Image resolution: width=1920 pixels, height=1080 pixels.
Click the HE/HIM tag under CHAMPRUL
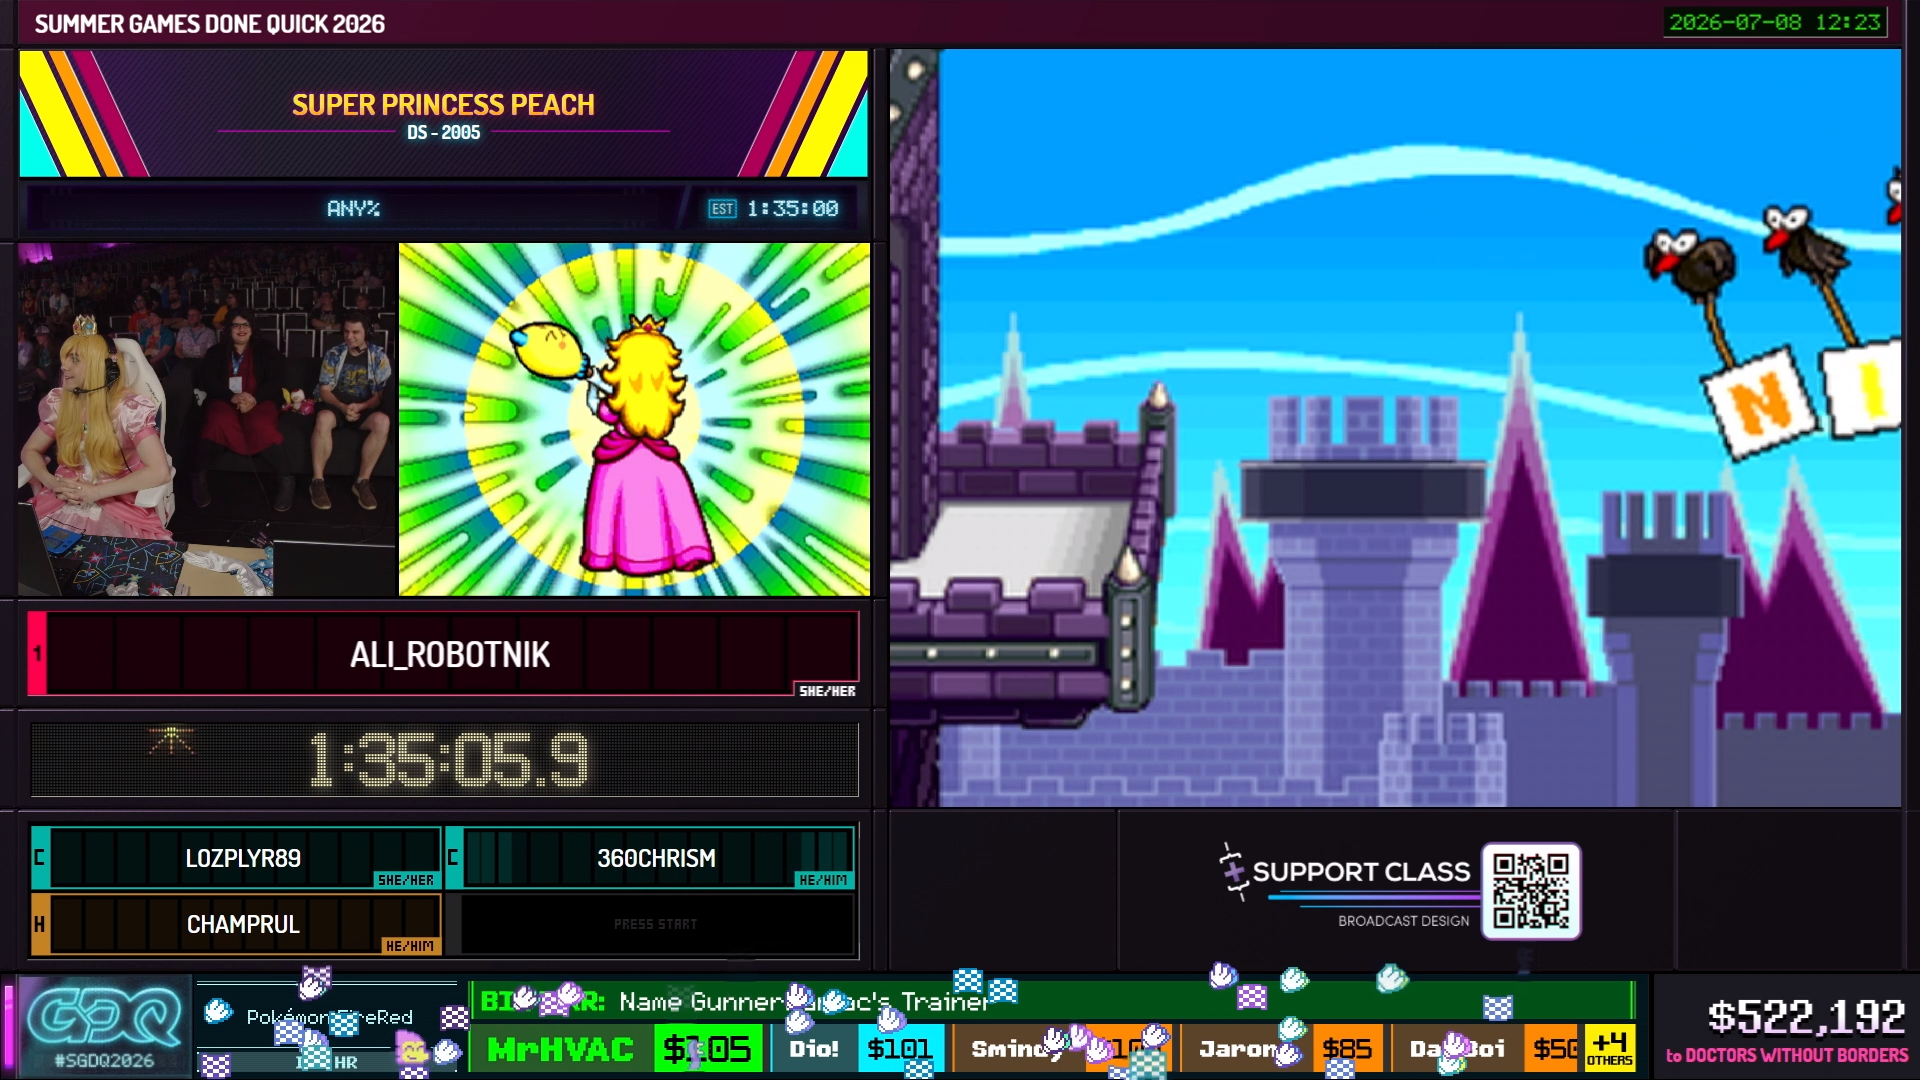[410, 946]
